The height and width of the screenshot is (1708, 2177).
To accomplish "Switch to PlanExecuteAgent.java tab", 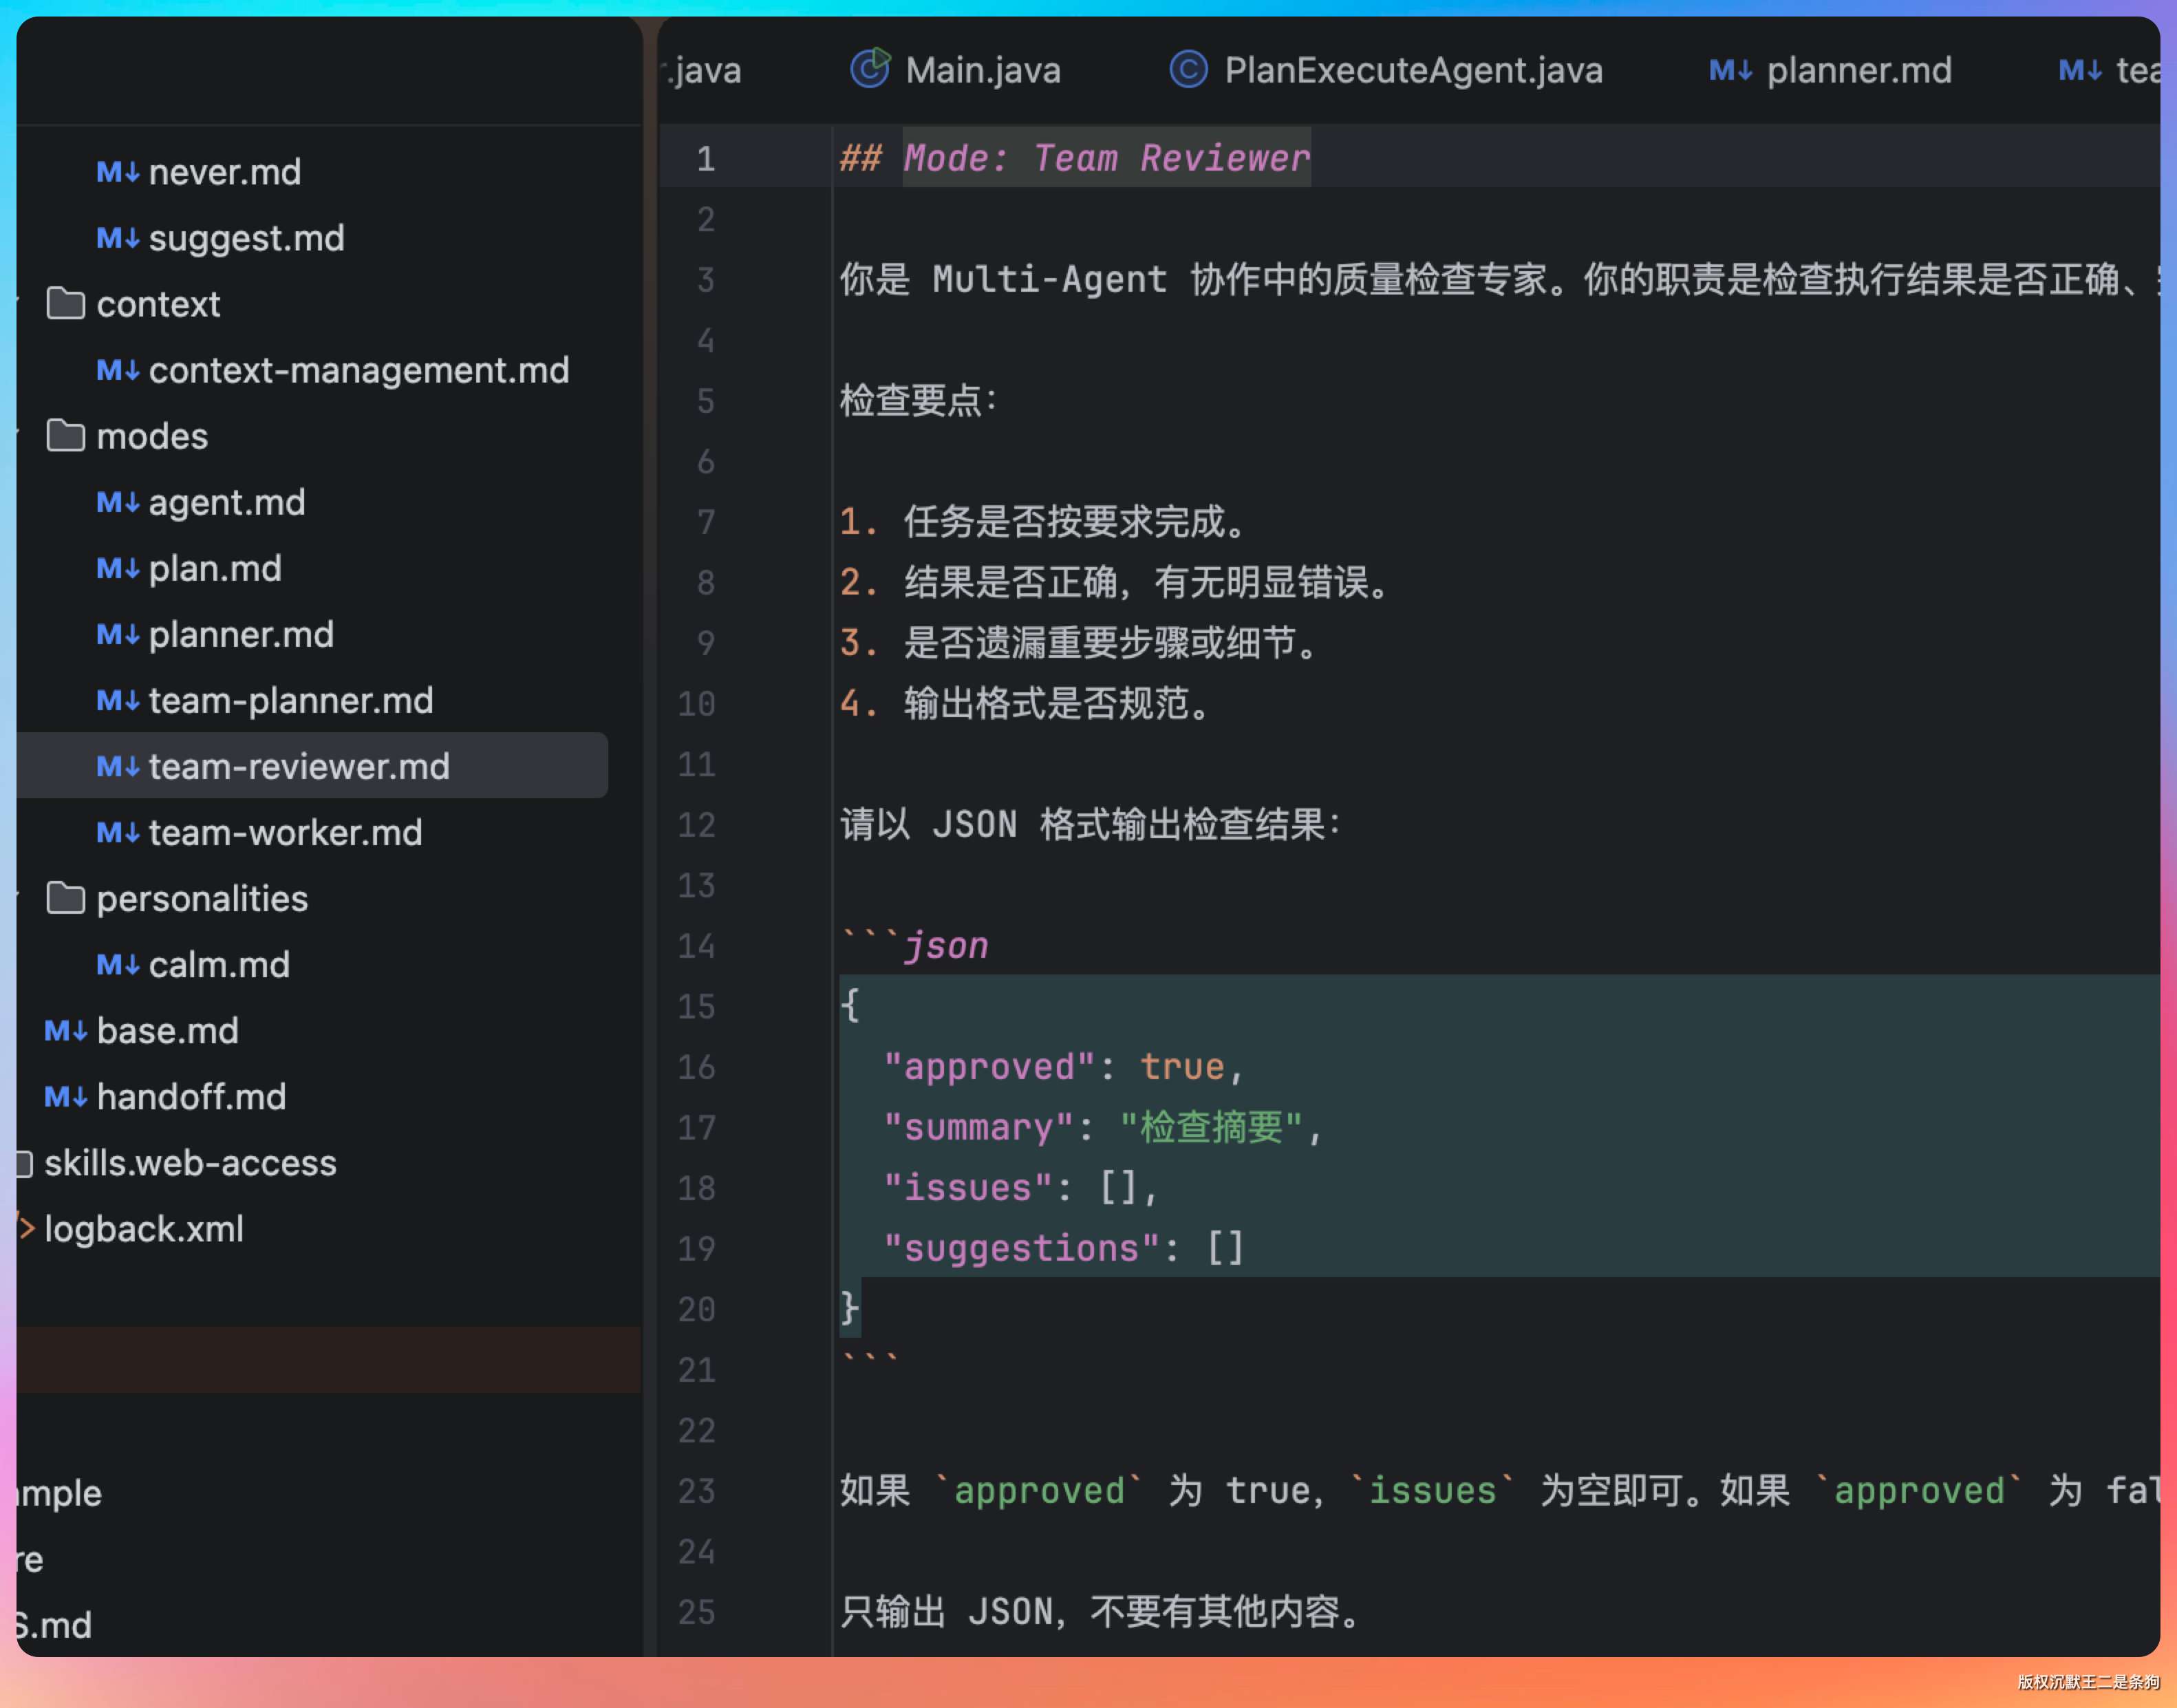I will (1413, 70).
